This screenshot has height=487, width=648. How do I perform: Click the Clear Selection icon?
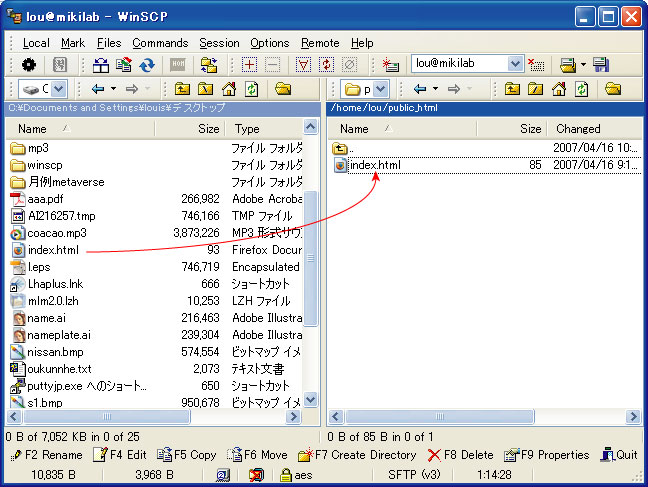click(x=349, y=64)
